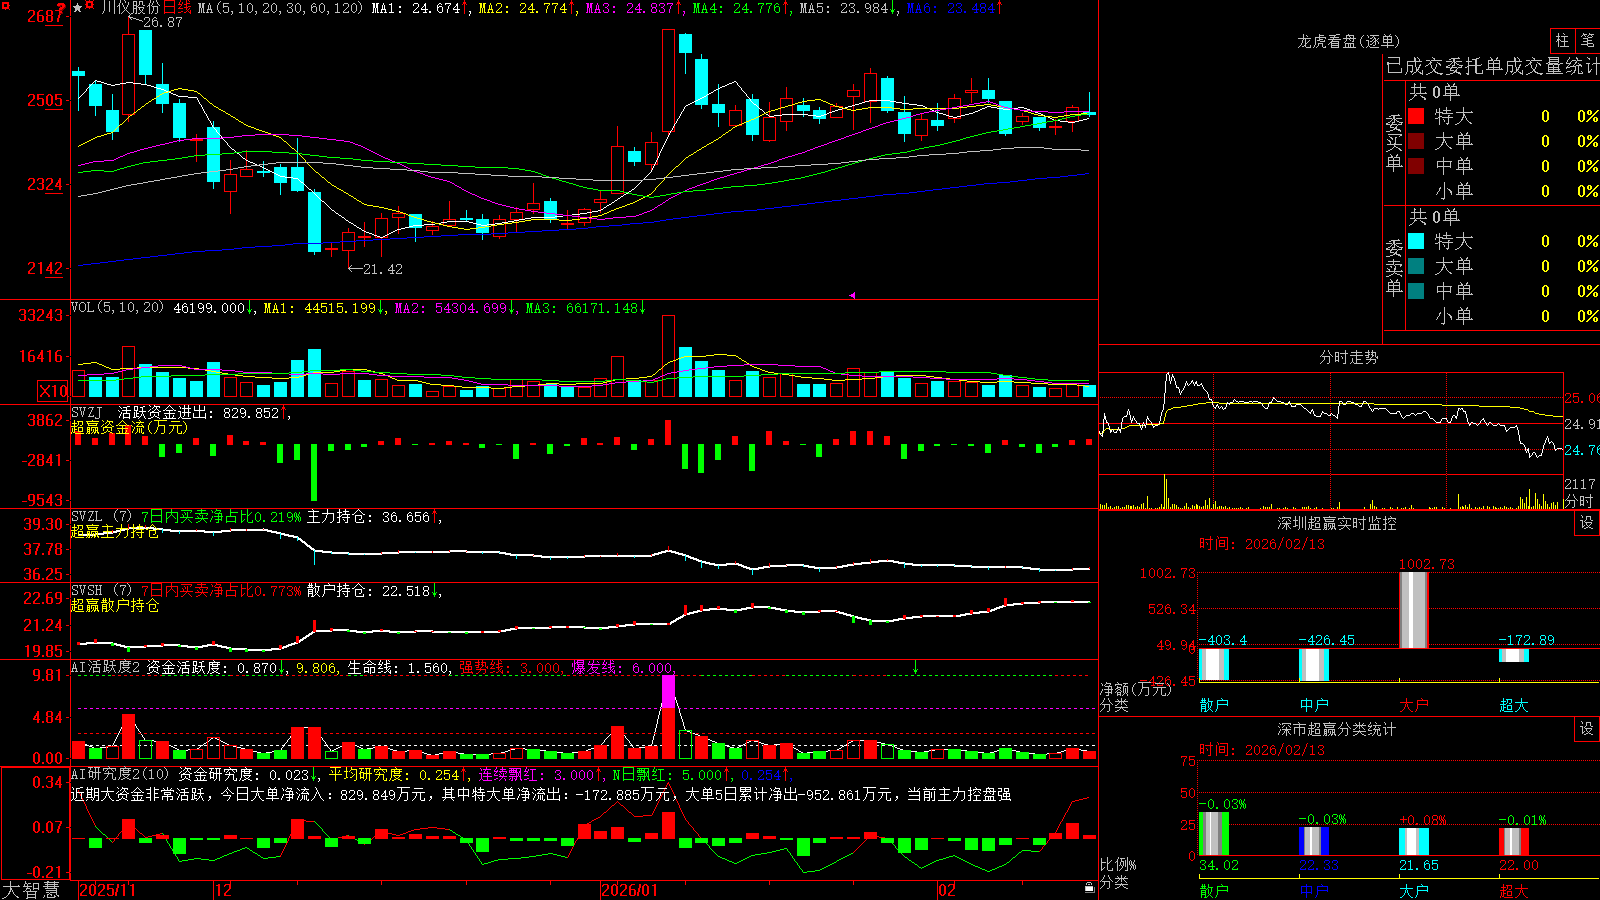The image size is (1600, 900).
Task: Click the SVZL (7) indicator name
Action: click(x=101, y=517)
